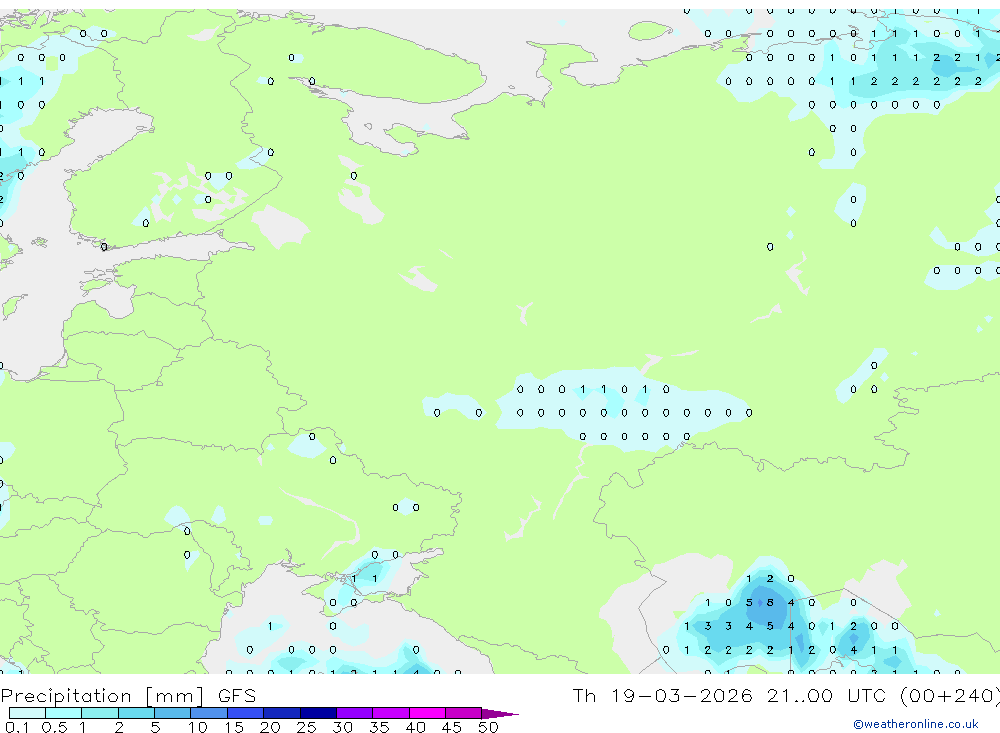Screen dimensions: 1000x733
Task: Select legend swatch between 40 and 45
Action: pyautogui.click(x=427, y=713)
